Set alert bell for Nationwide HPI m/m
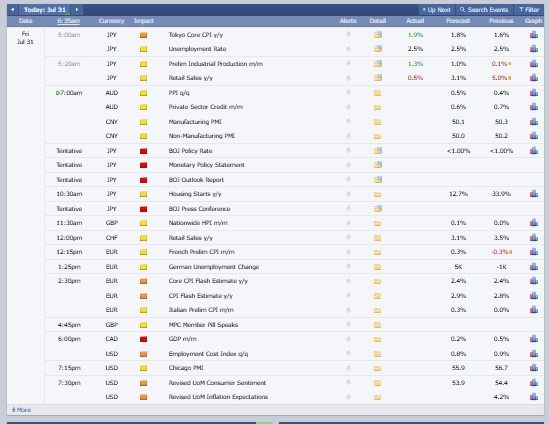The height and width of the screenshot is (424, 549). [348, 223]
